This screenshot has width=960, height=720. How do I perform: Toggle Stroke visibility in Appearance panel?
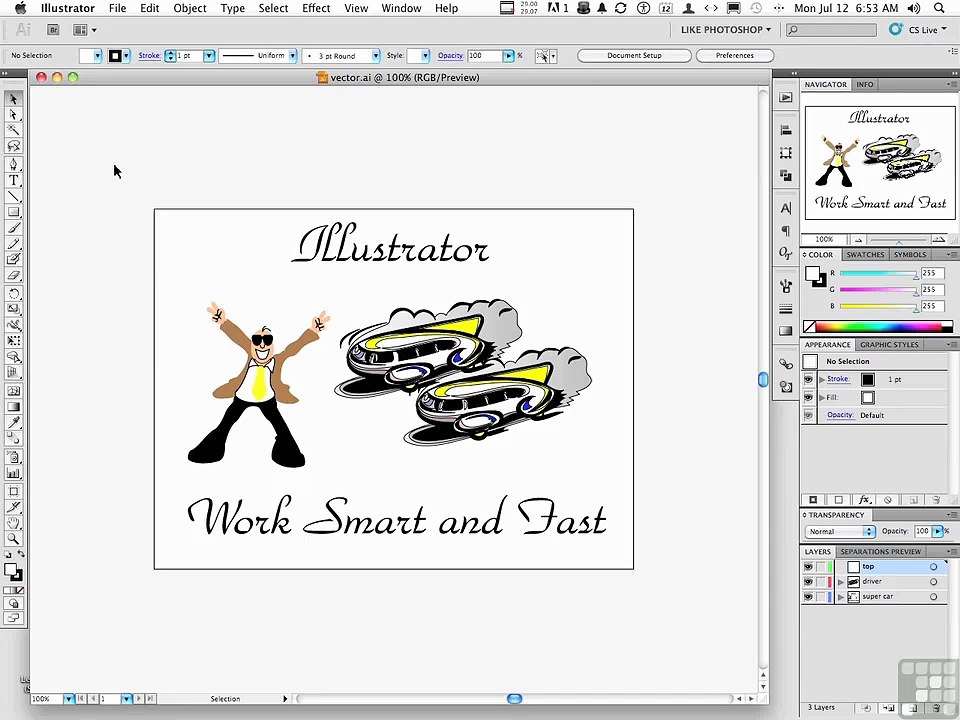809,380
